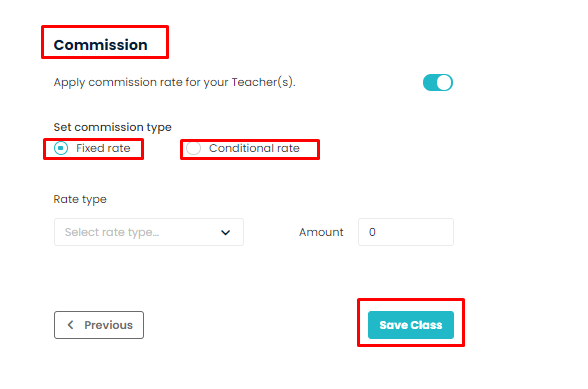Open the Select rate type dropdown
This screenshot has width=588, height=389.
tap(149, 232)
